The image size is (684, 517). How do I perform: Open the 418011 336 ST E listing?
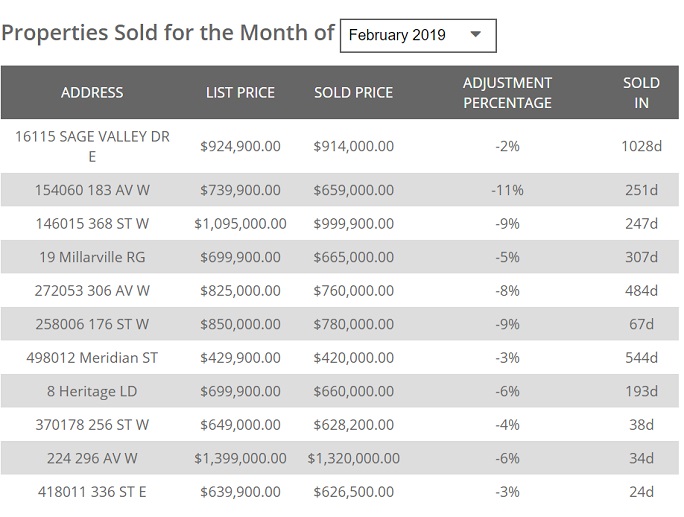tap(92, 492)
